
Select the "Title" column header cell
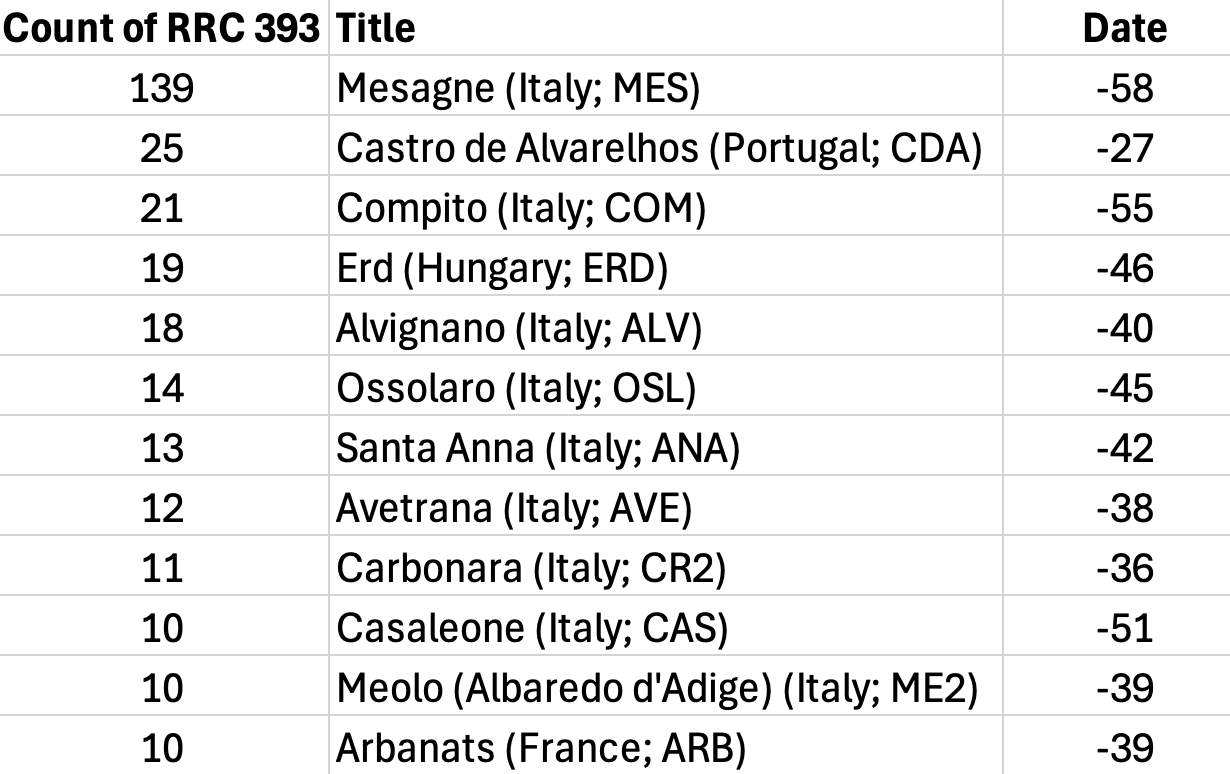pyautogui.click(x=376, y=28)
